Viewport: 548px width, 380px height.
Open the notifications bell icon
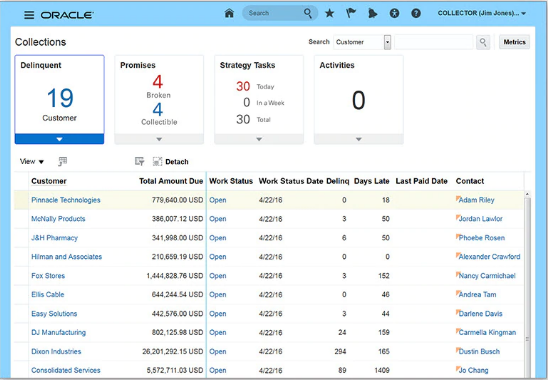click(x=373, y=13)
